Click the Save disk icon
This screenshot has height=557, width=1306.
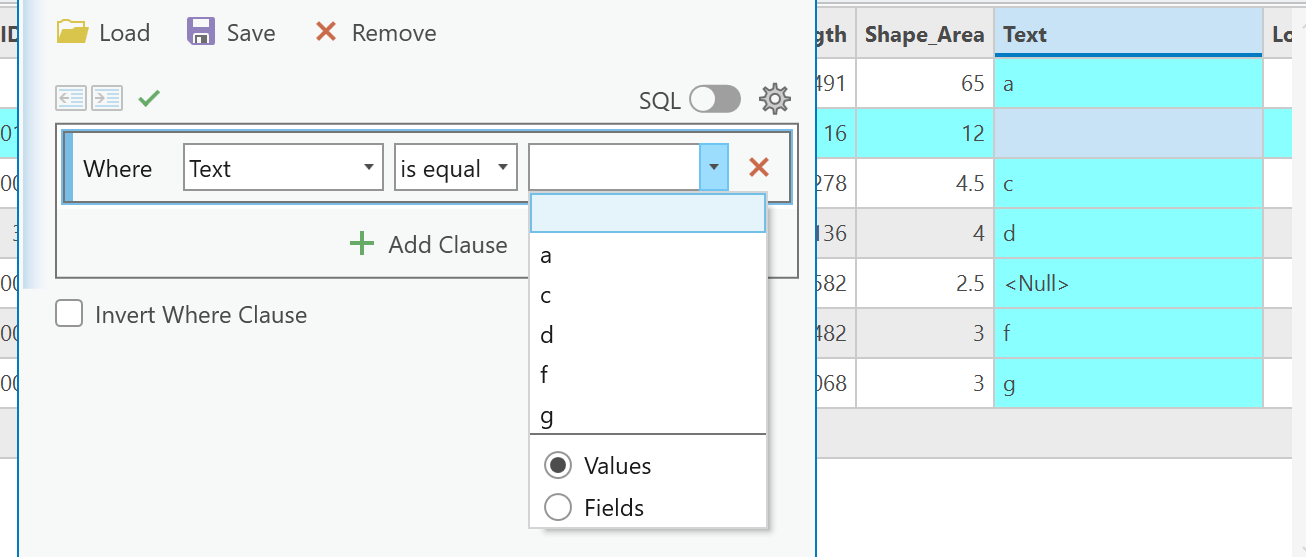click(201, 32)
